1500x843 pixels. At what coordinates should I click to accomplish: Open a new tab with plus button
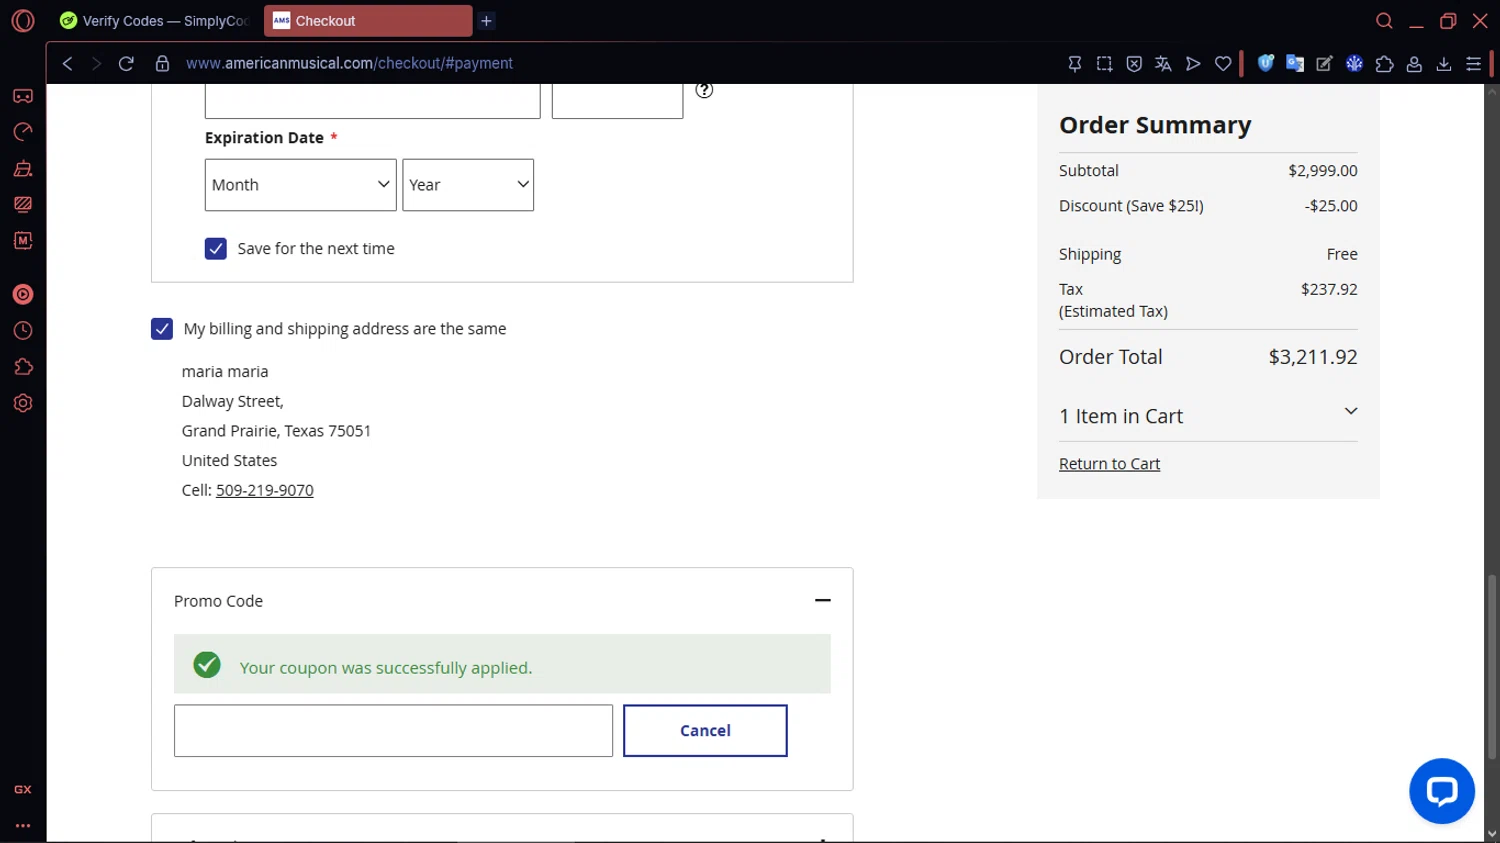[x=486, y=21]
